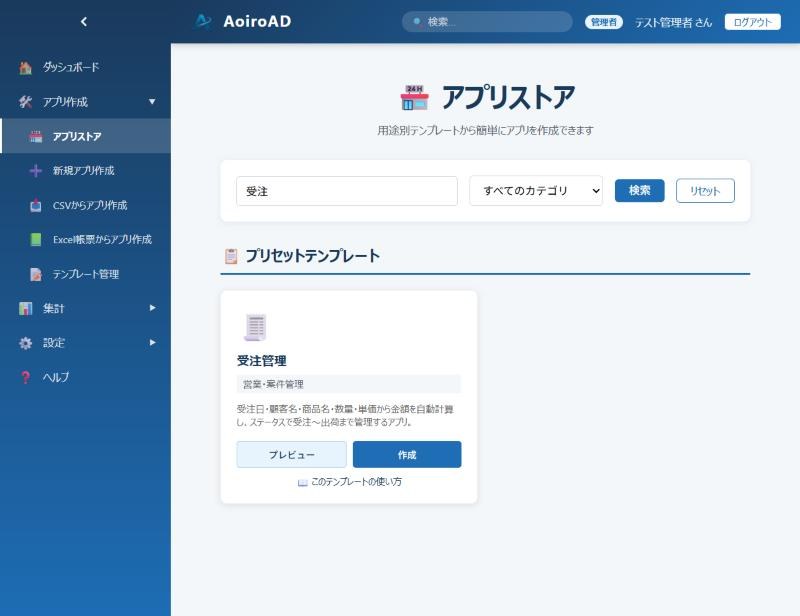Click the tools icon beside アプリ作成

26,102
